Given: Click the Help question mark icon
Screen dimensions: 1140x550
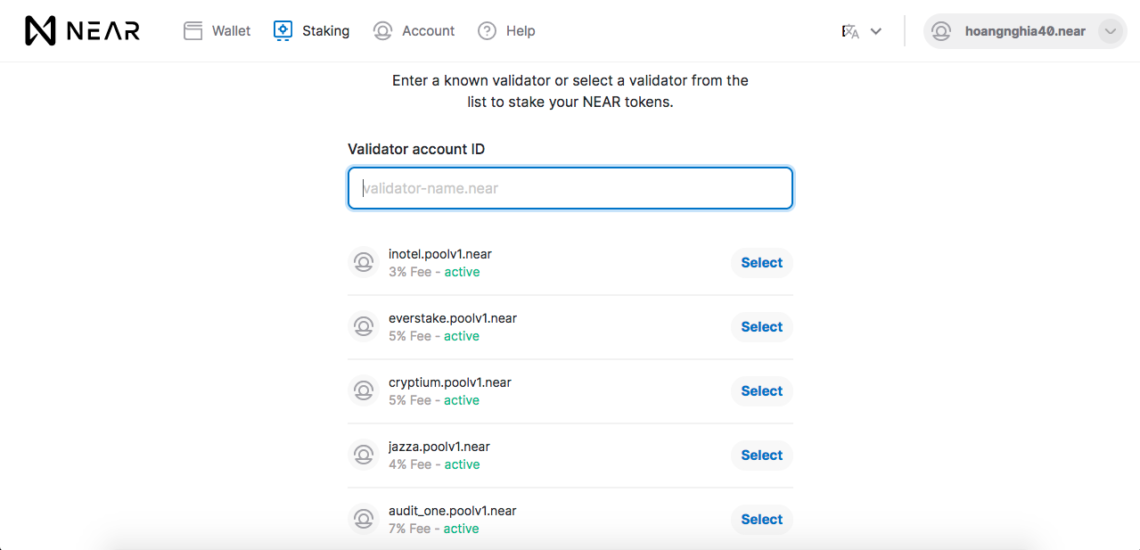Looking at the screenshot, I should [x=487, y=31].
